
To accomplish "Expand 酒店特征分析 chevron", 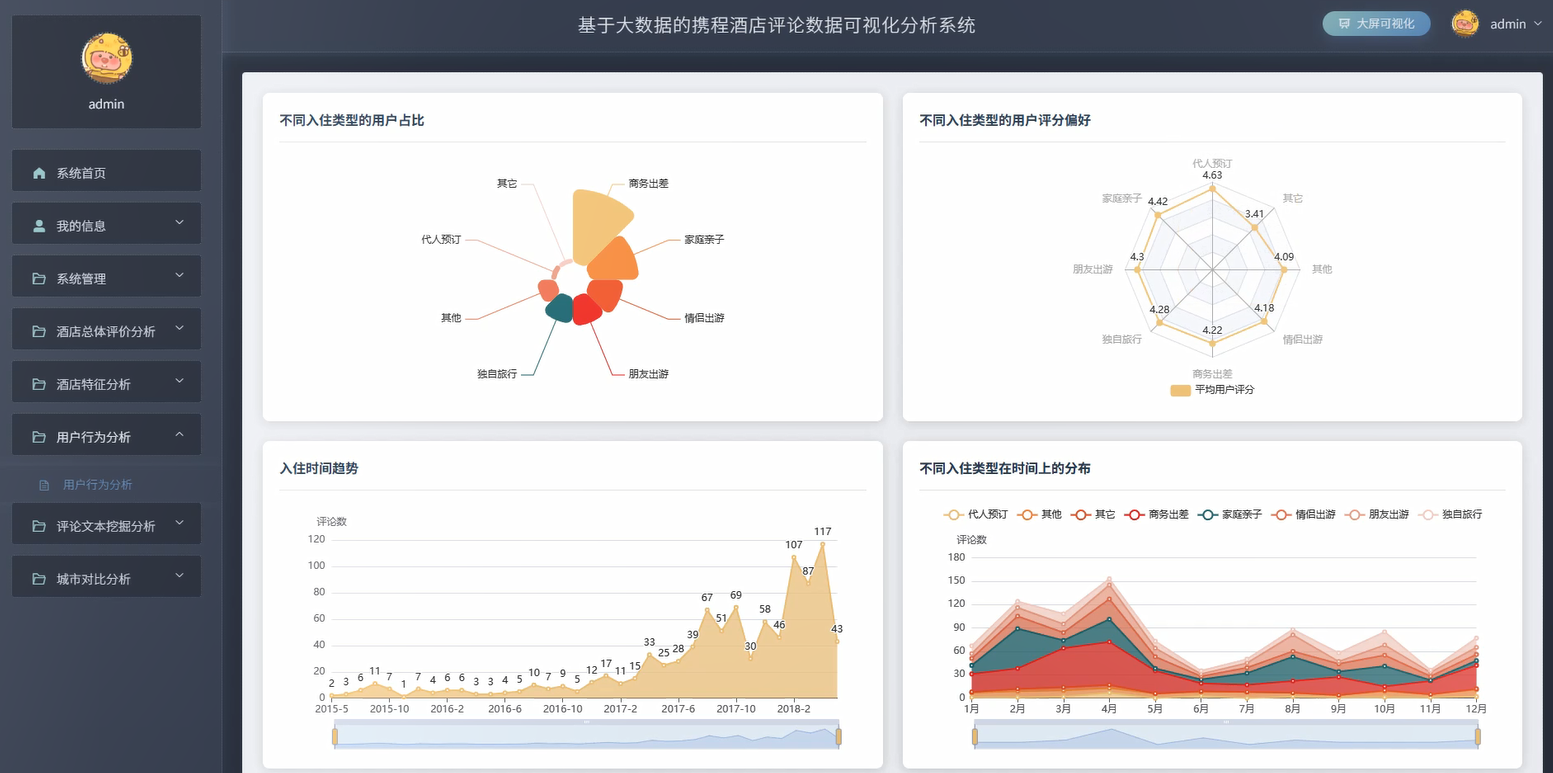I will tap(180, 380).
